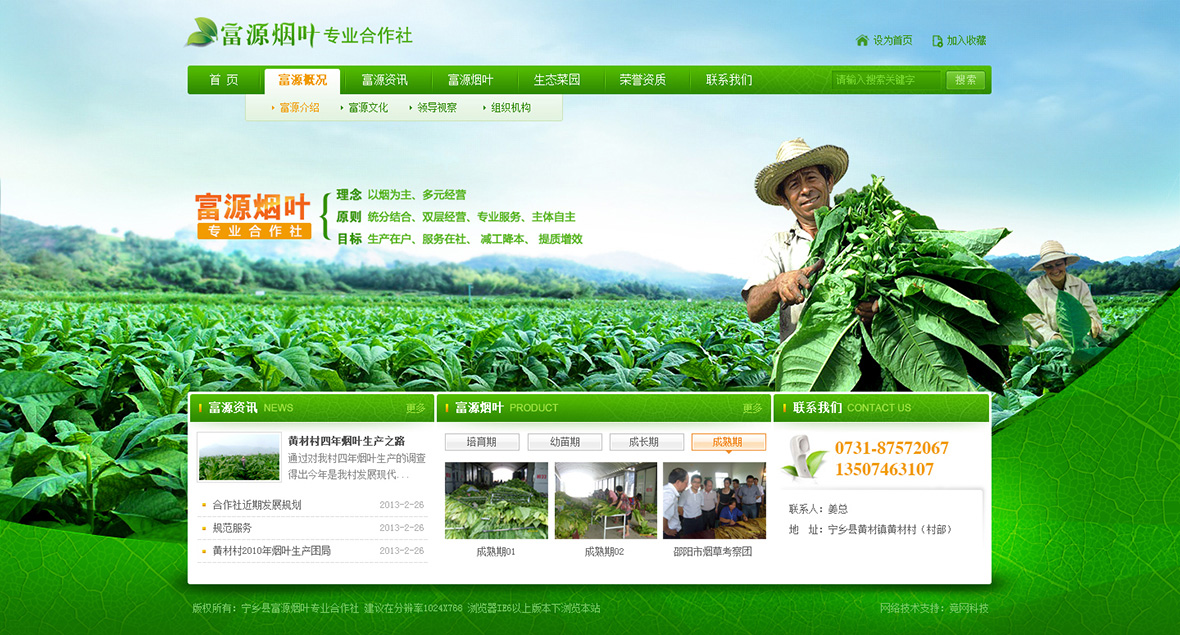Click the 竞网科技 tech support footer text
The width and height of the screenshot is (1180, 635).
pyautogui.click(x=934, y=608)
